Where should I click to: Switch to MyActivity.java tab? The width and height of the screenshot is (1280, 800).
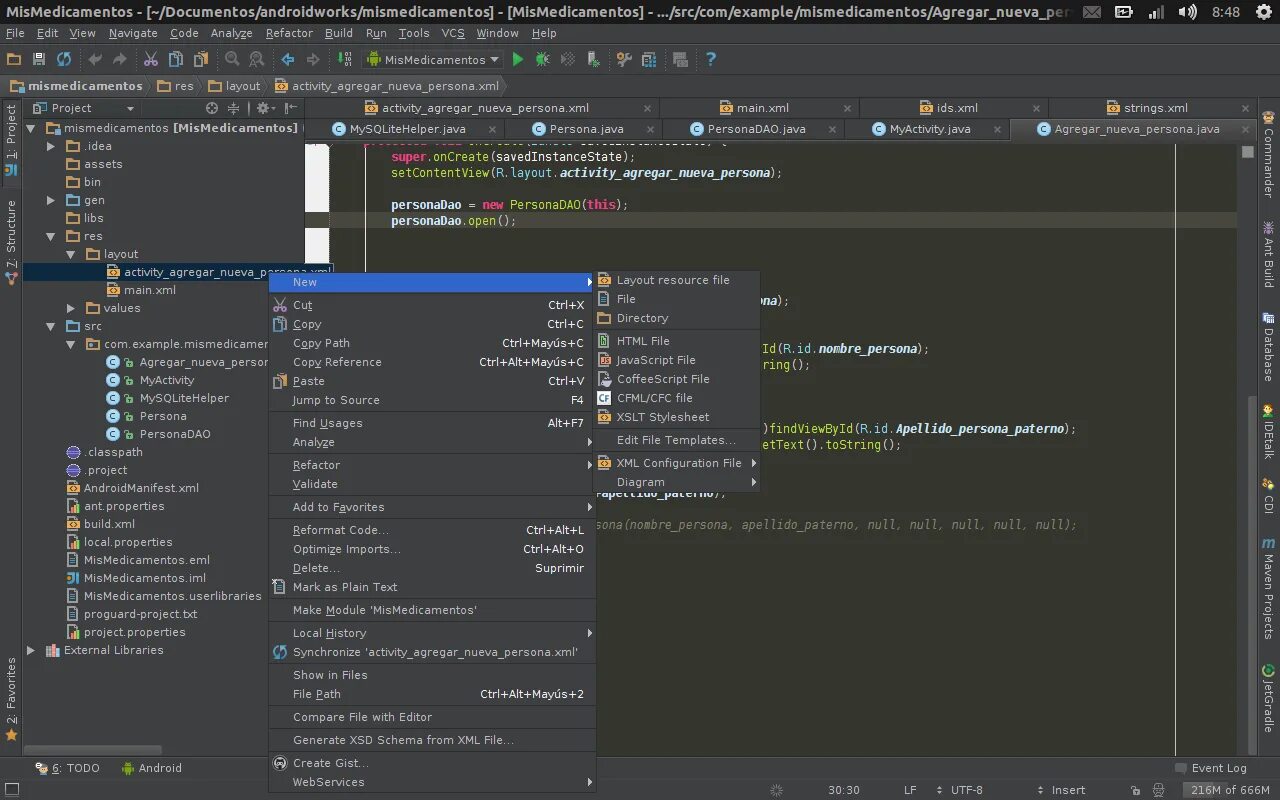pos(929,129)
